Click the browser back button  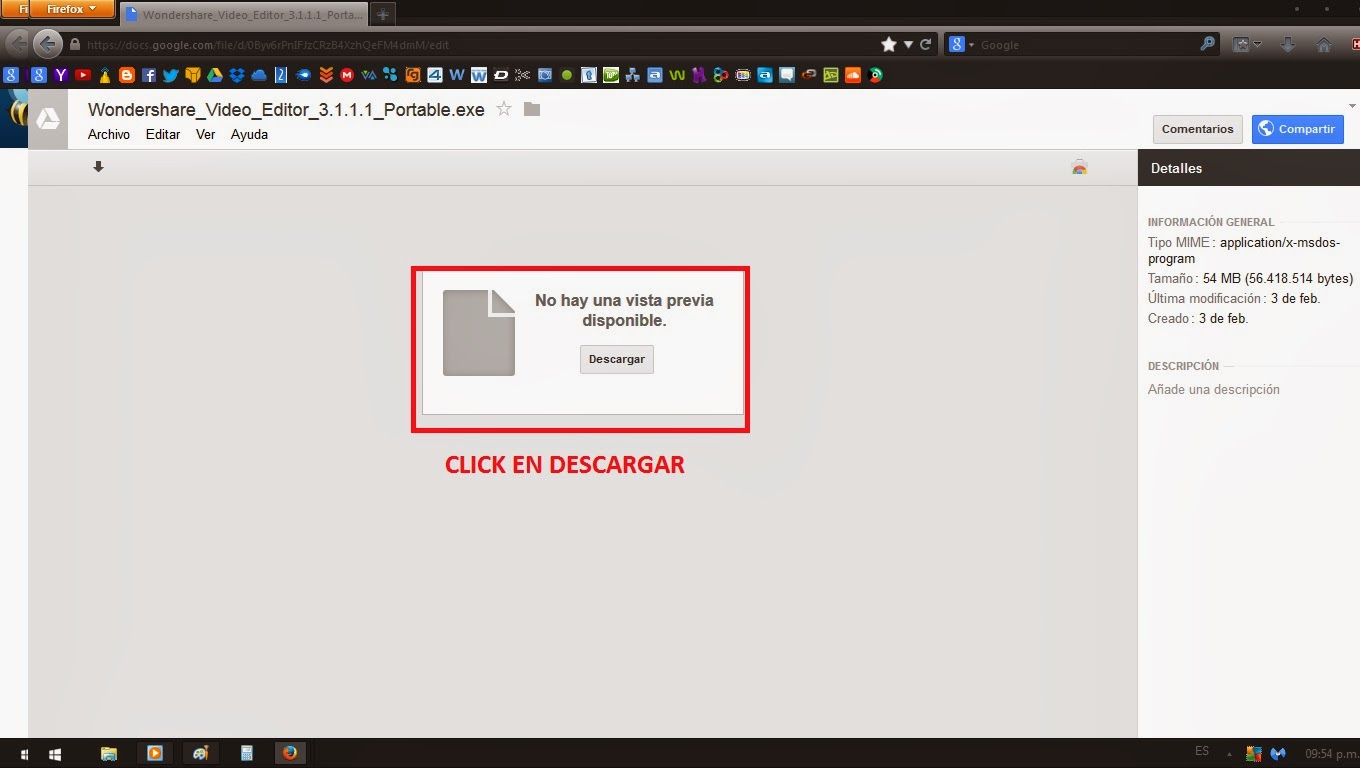pos(47,44)
